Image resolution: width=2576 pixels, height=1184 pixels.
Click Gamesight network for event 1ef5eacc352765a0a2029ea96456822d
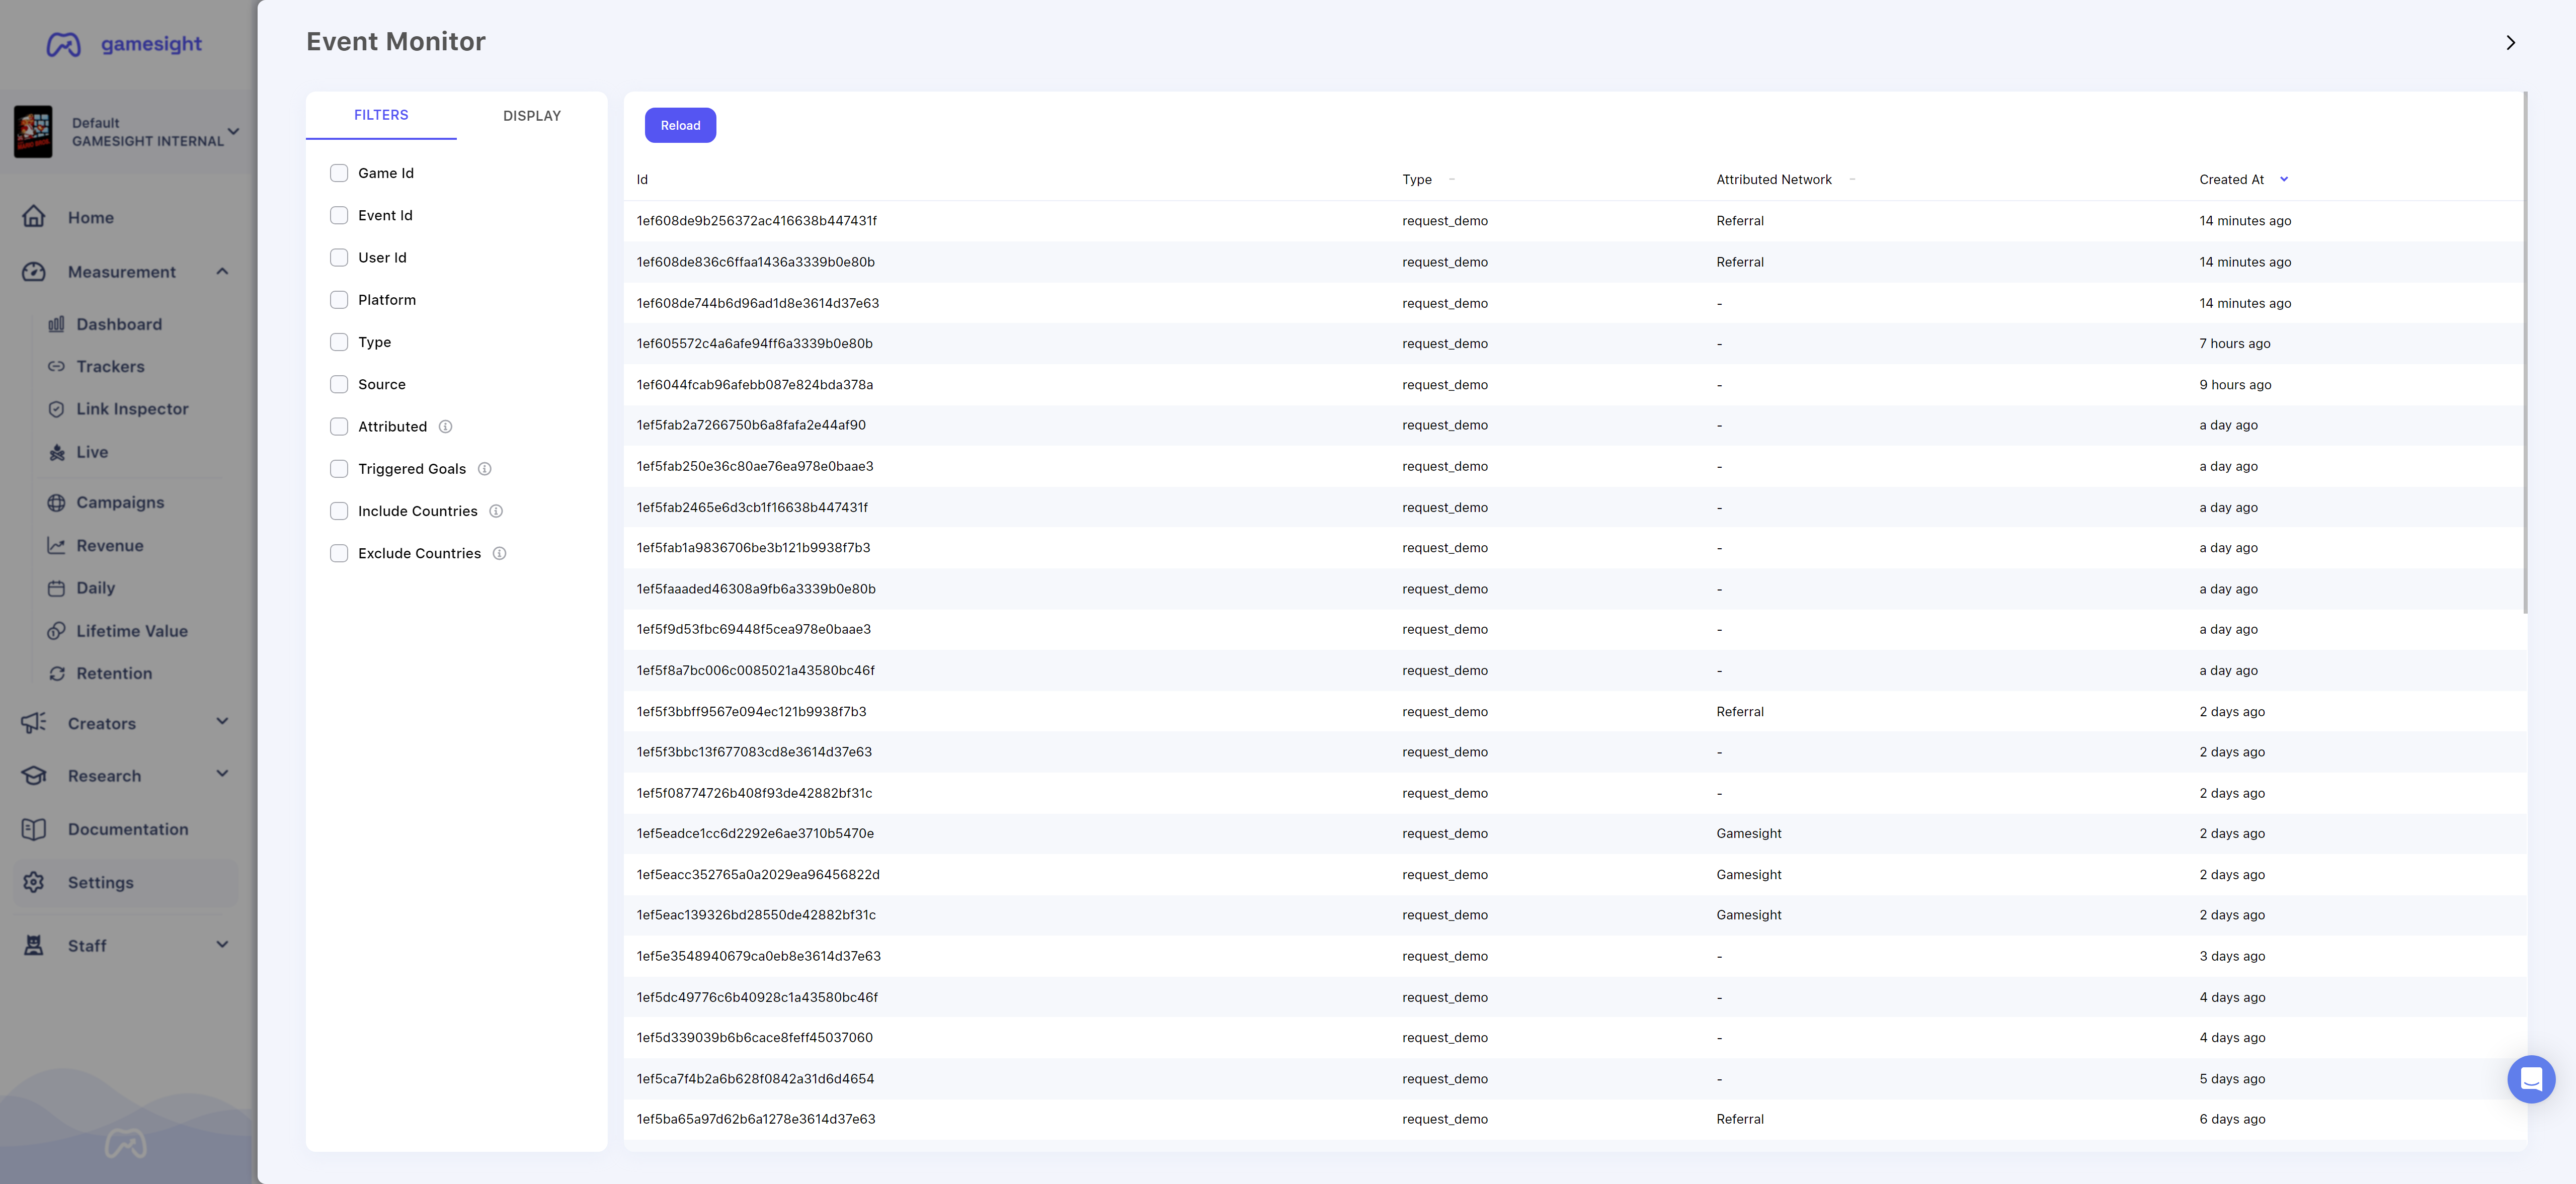pos(1749,875)
